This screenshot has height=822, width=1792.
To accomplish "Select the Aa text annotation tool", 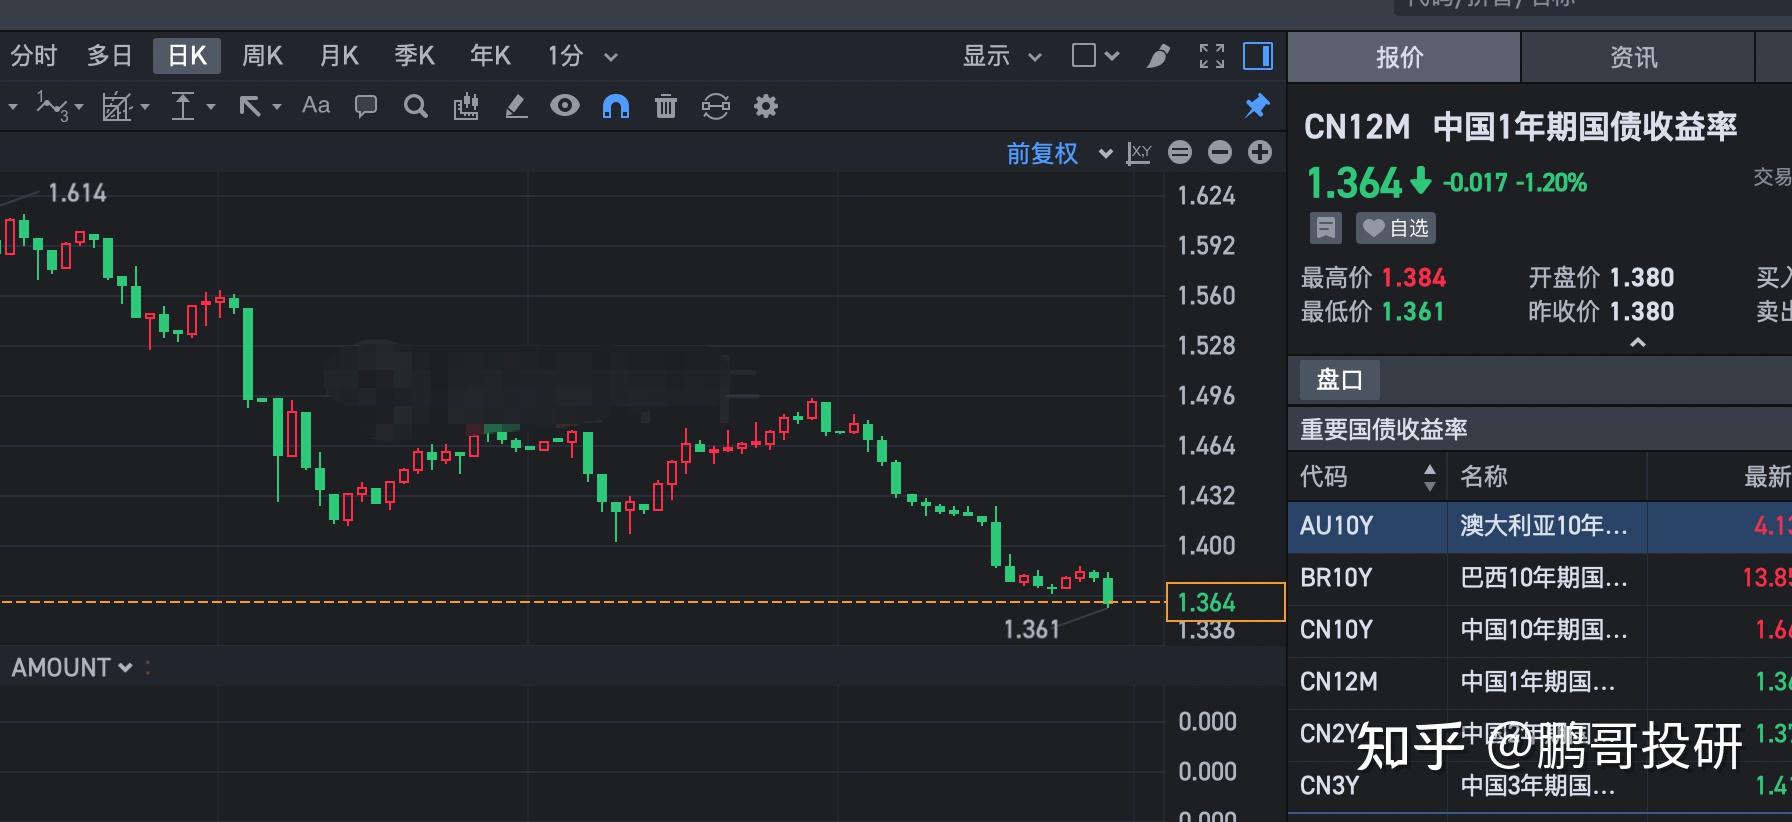I will 316,105.
